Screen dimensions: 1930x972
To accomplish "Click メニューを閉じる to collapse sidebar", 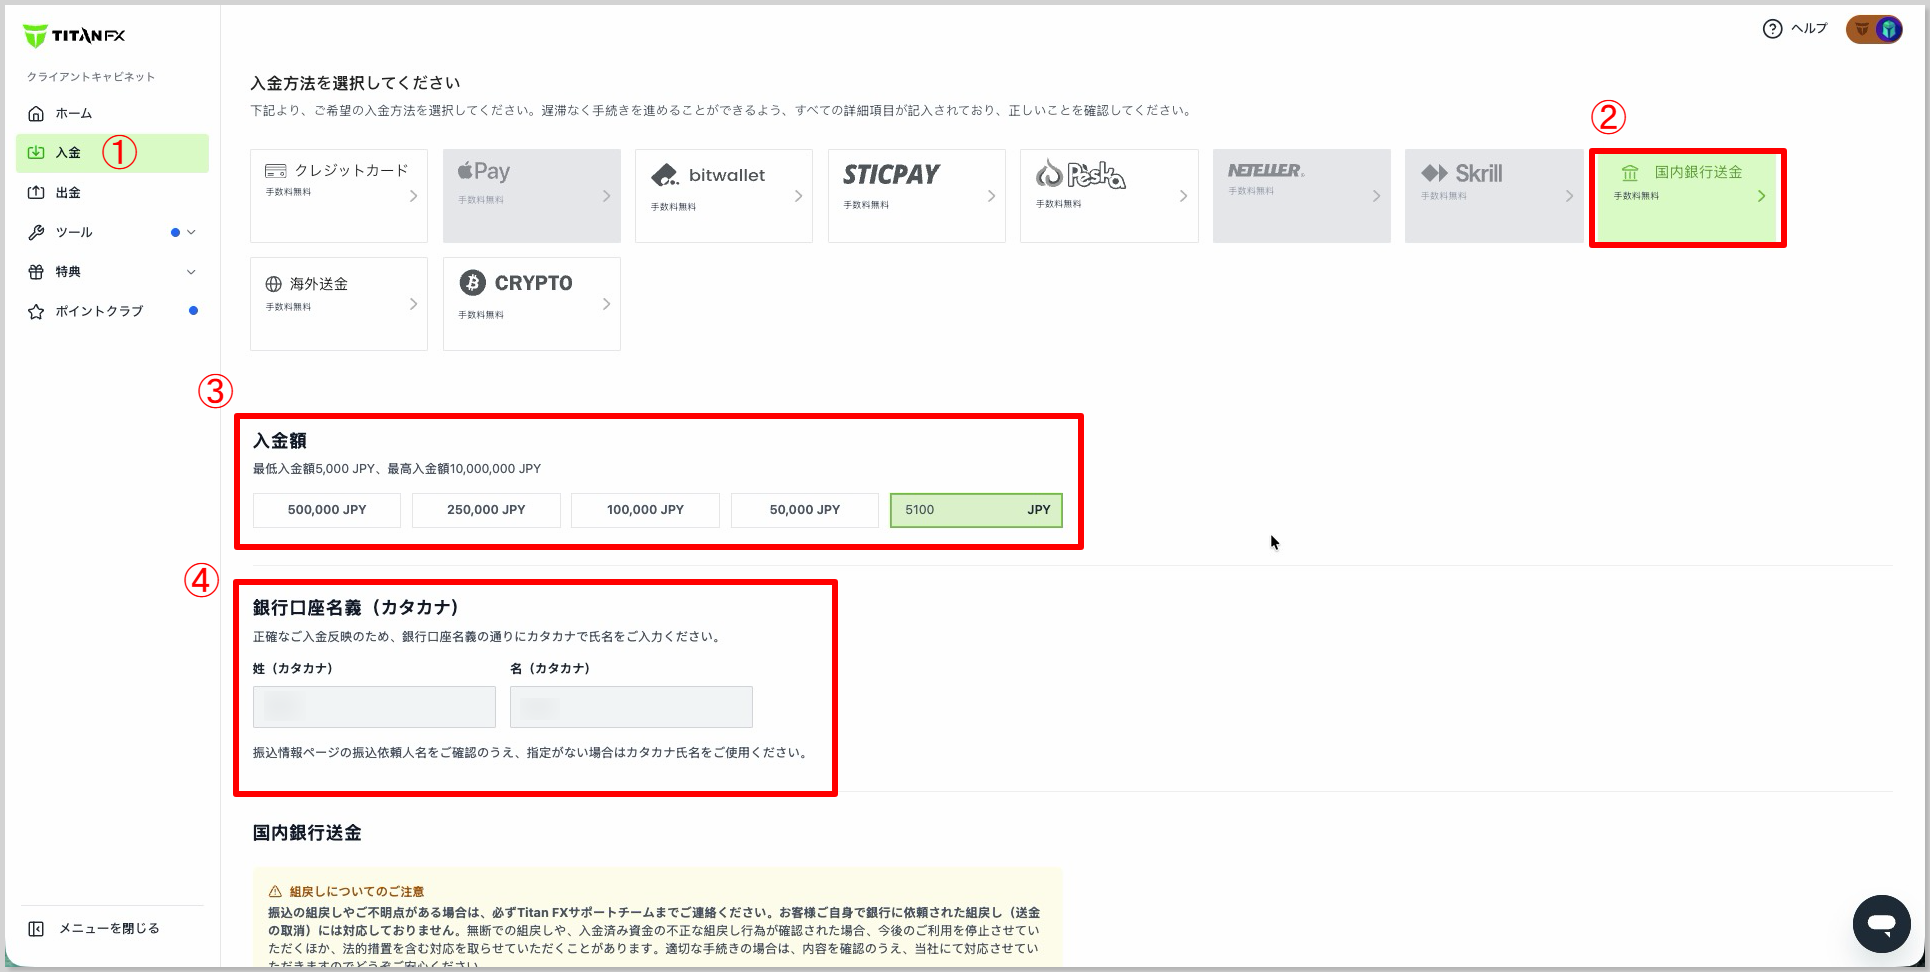I will coord(109,929).
